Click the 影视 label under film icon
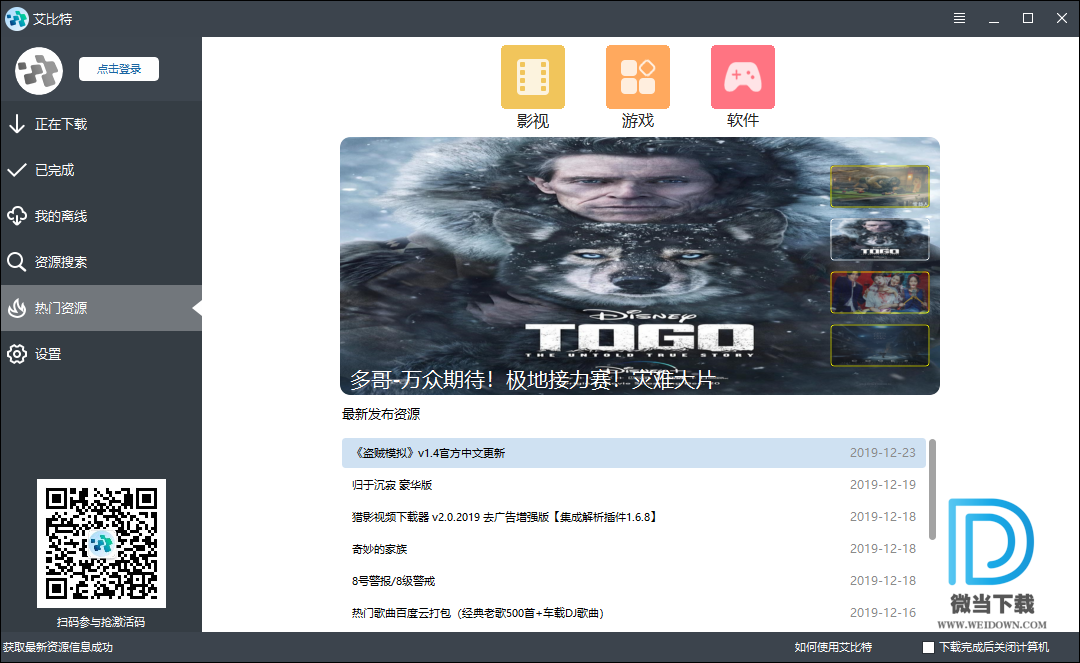Screen dimensions: 1080x663 [532, 121]
